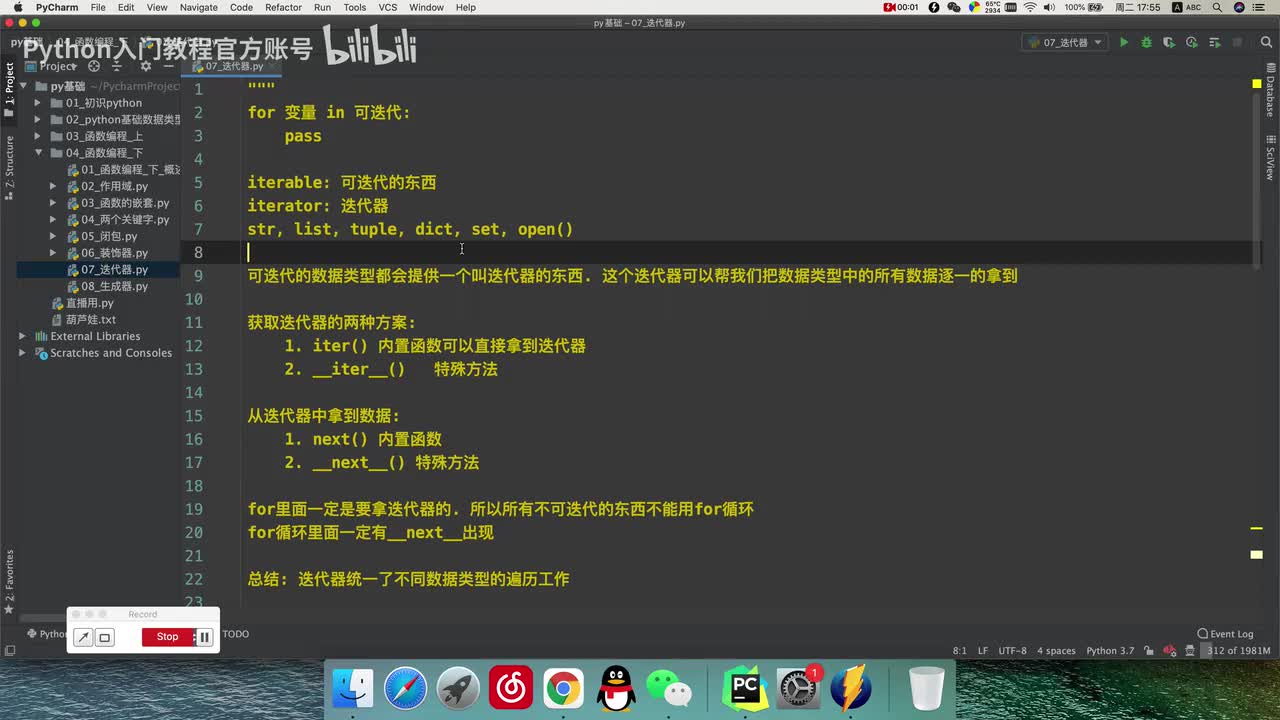Open the Project tool window side tab
This screenshot has height=720, width=1280.
pyautogui.click(x=9, y=90)
